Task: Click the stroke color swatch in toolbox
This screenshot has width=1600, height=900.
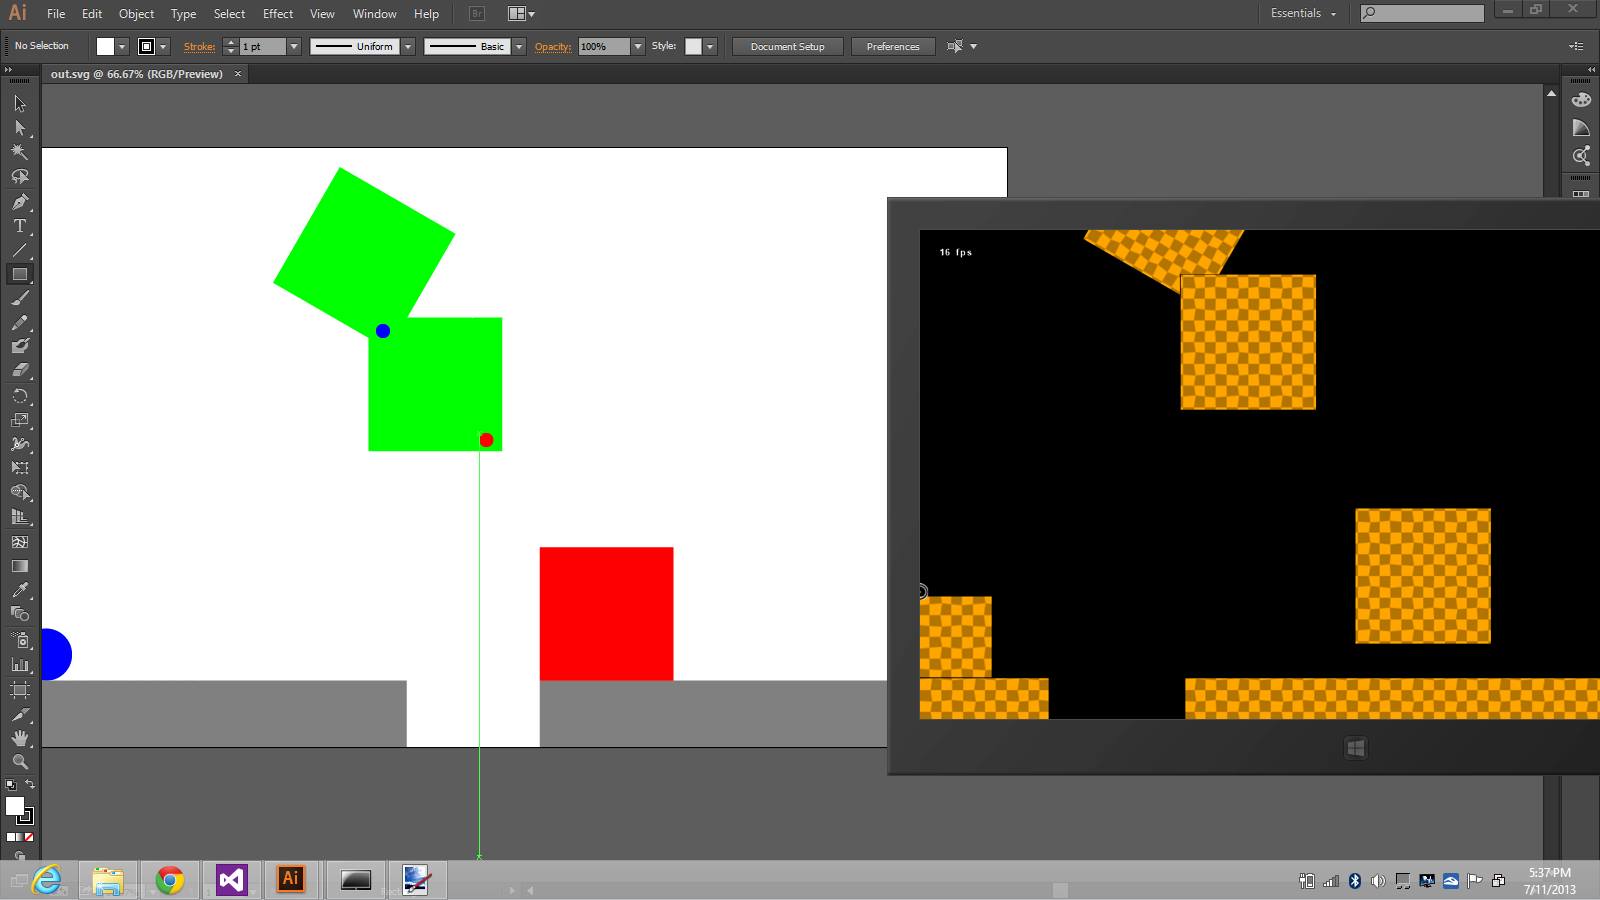Action: [x=26, y=816]
